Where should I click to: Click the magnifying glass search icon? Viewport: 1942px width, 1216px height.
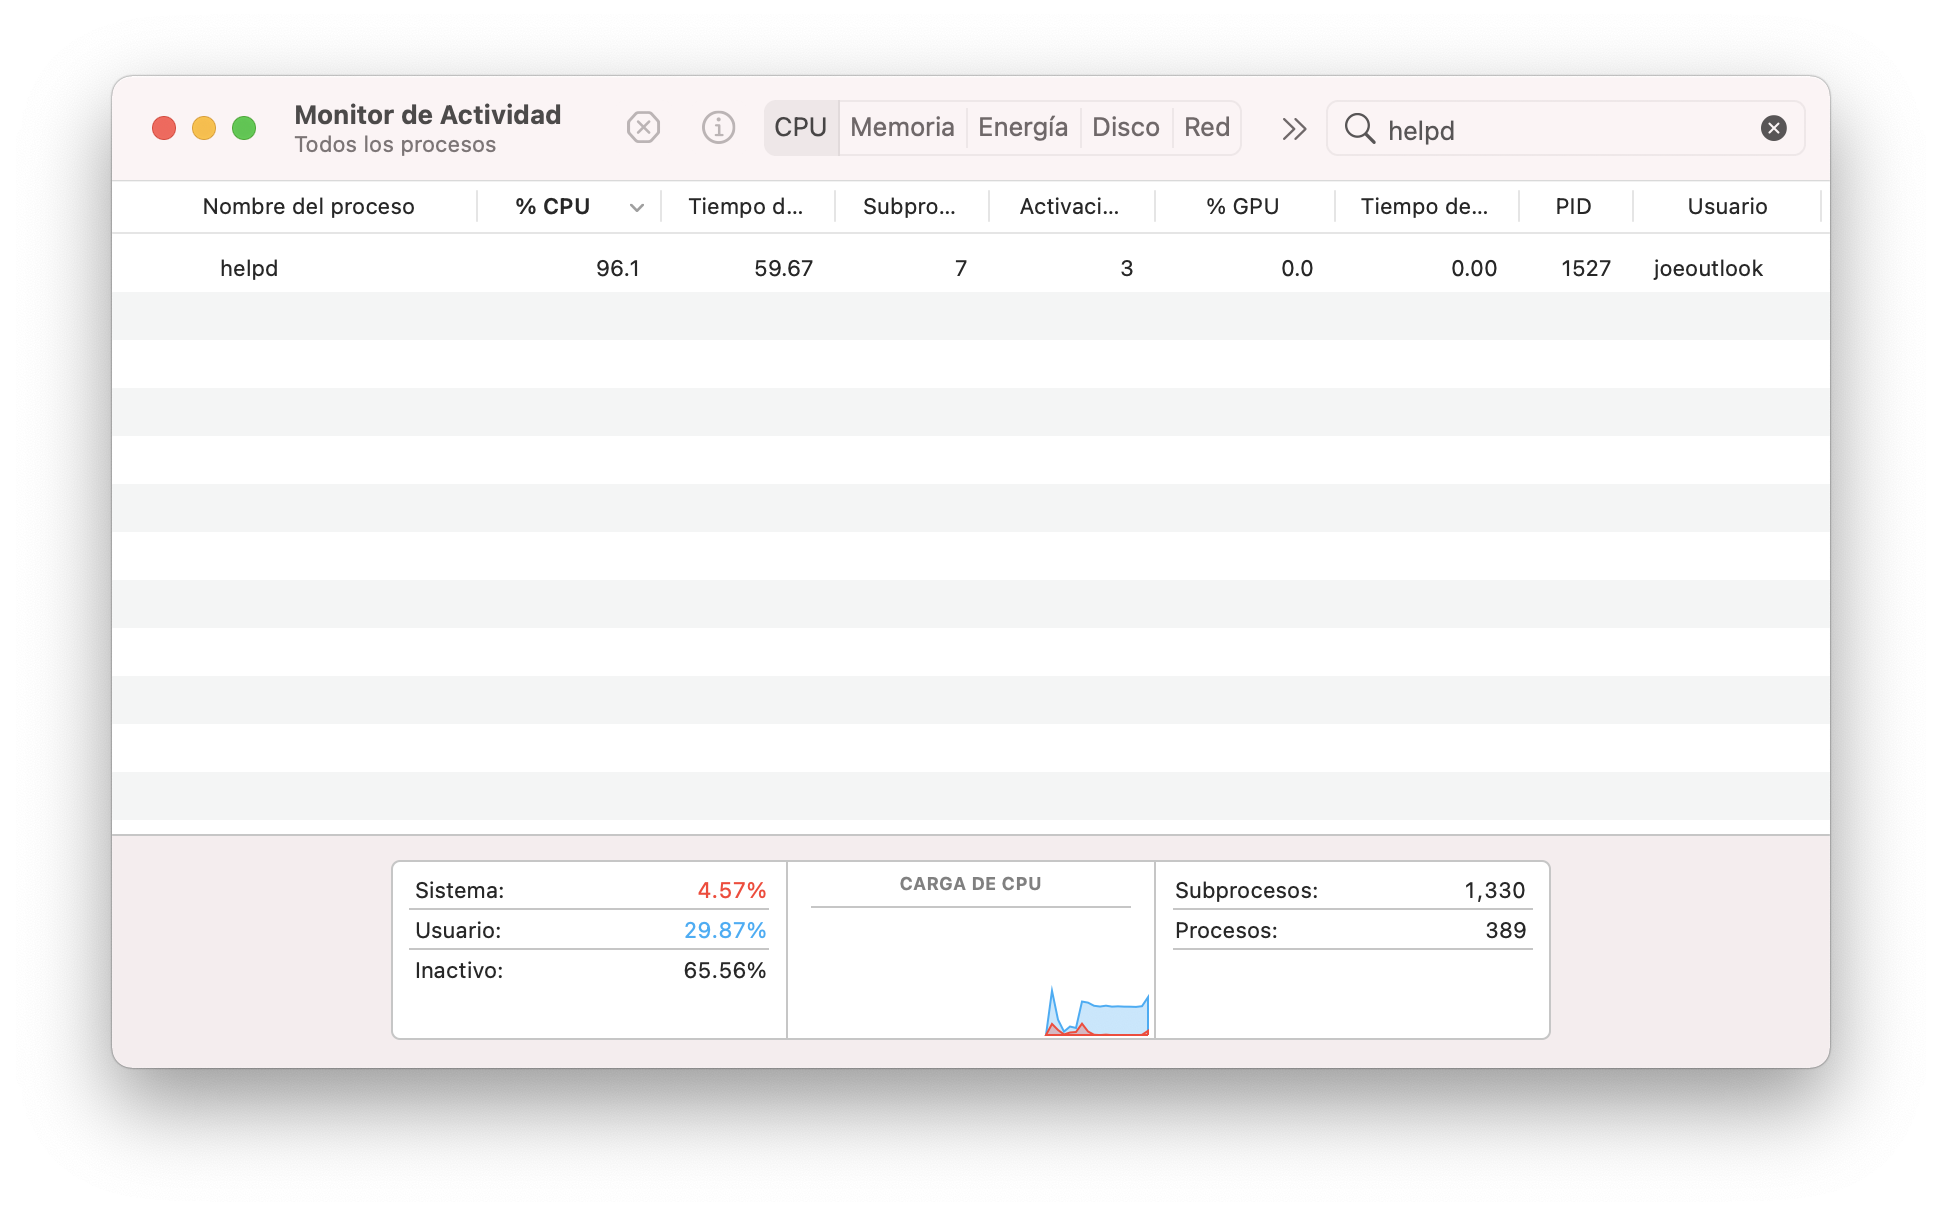point(1359,129)
